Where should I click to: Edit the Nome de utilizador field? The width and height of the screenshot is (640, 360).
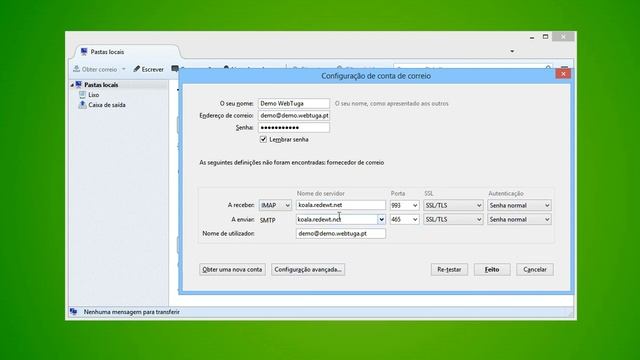pyautogui.click(x=341, y=233)
